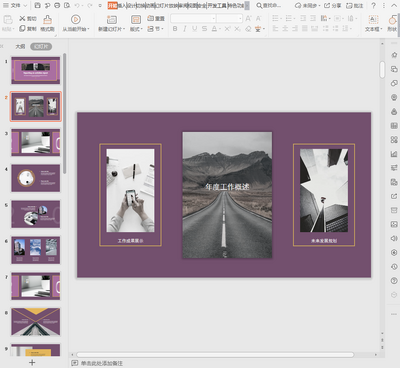Click the Print icon in quick access toolbar
The height and width of the screenshot is (368, 400).
(57, 5)
